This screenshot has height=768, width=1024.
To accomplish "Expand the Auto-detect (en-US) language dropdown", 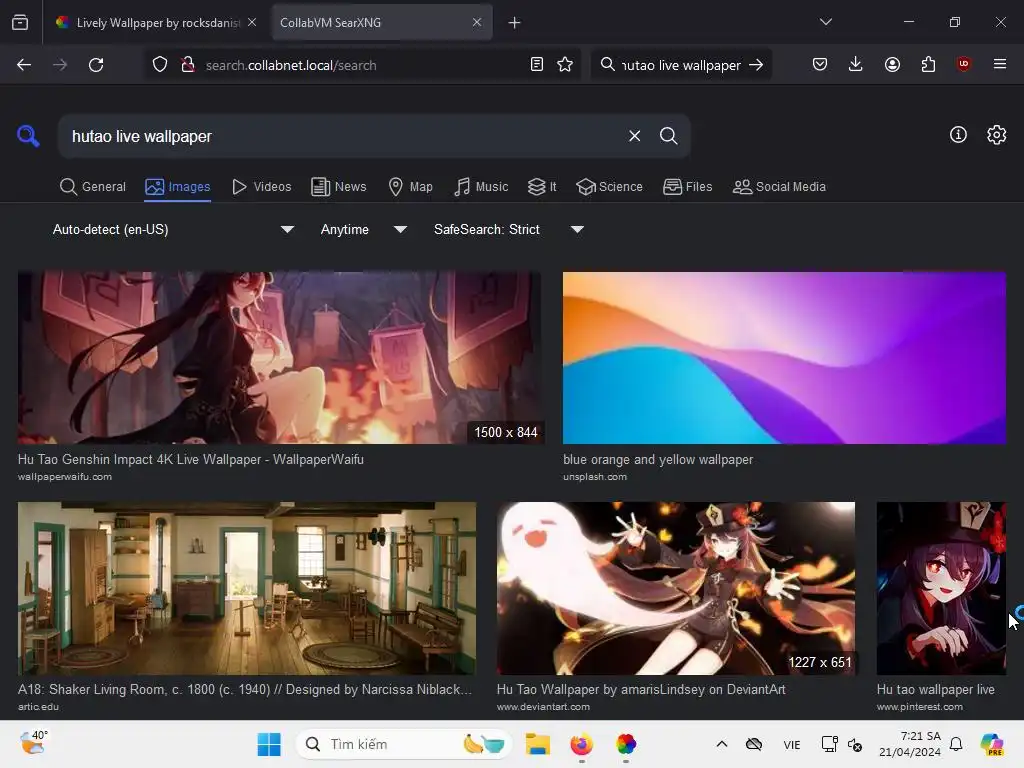I will 173,229.
